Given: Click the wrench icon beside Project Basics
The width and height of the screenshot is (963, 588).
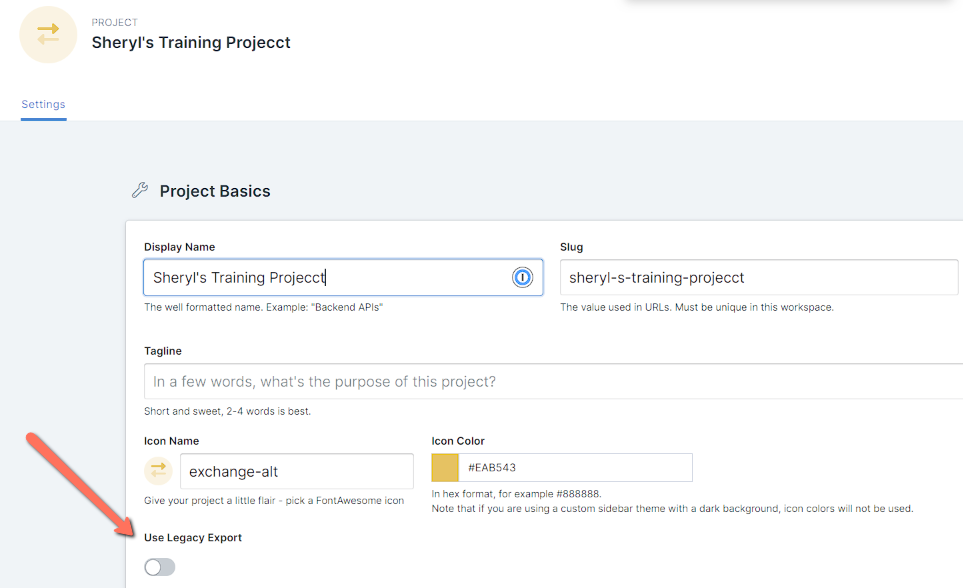Looking at the screenshot, I should click(140, 190).
